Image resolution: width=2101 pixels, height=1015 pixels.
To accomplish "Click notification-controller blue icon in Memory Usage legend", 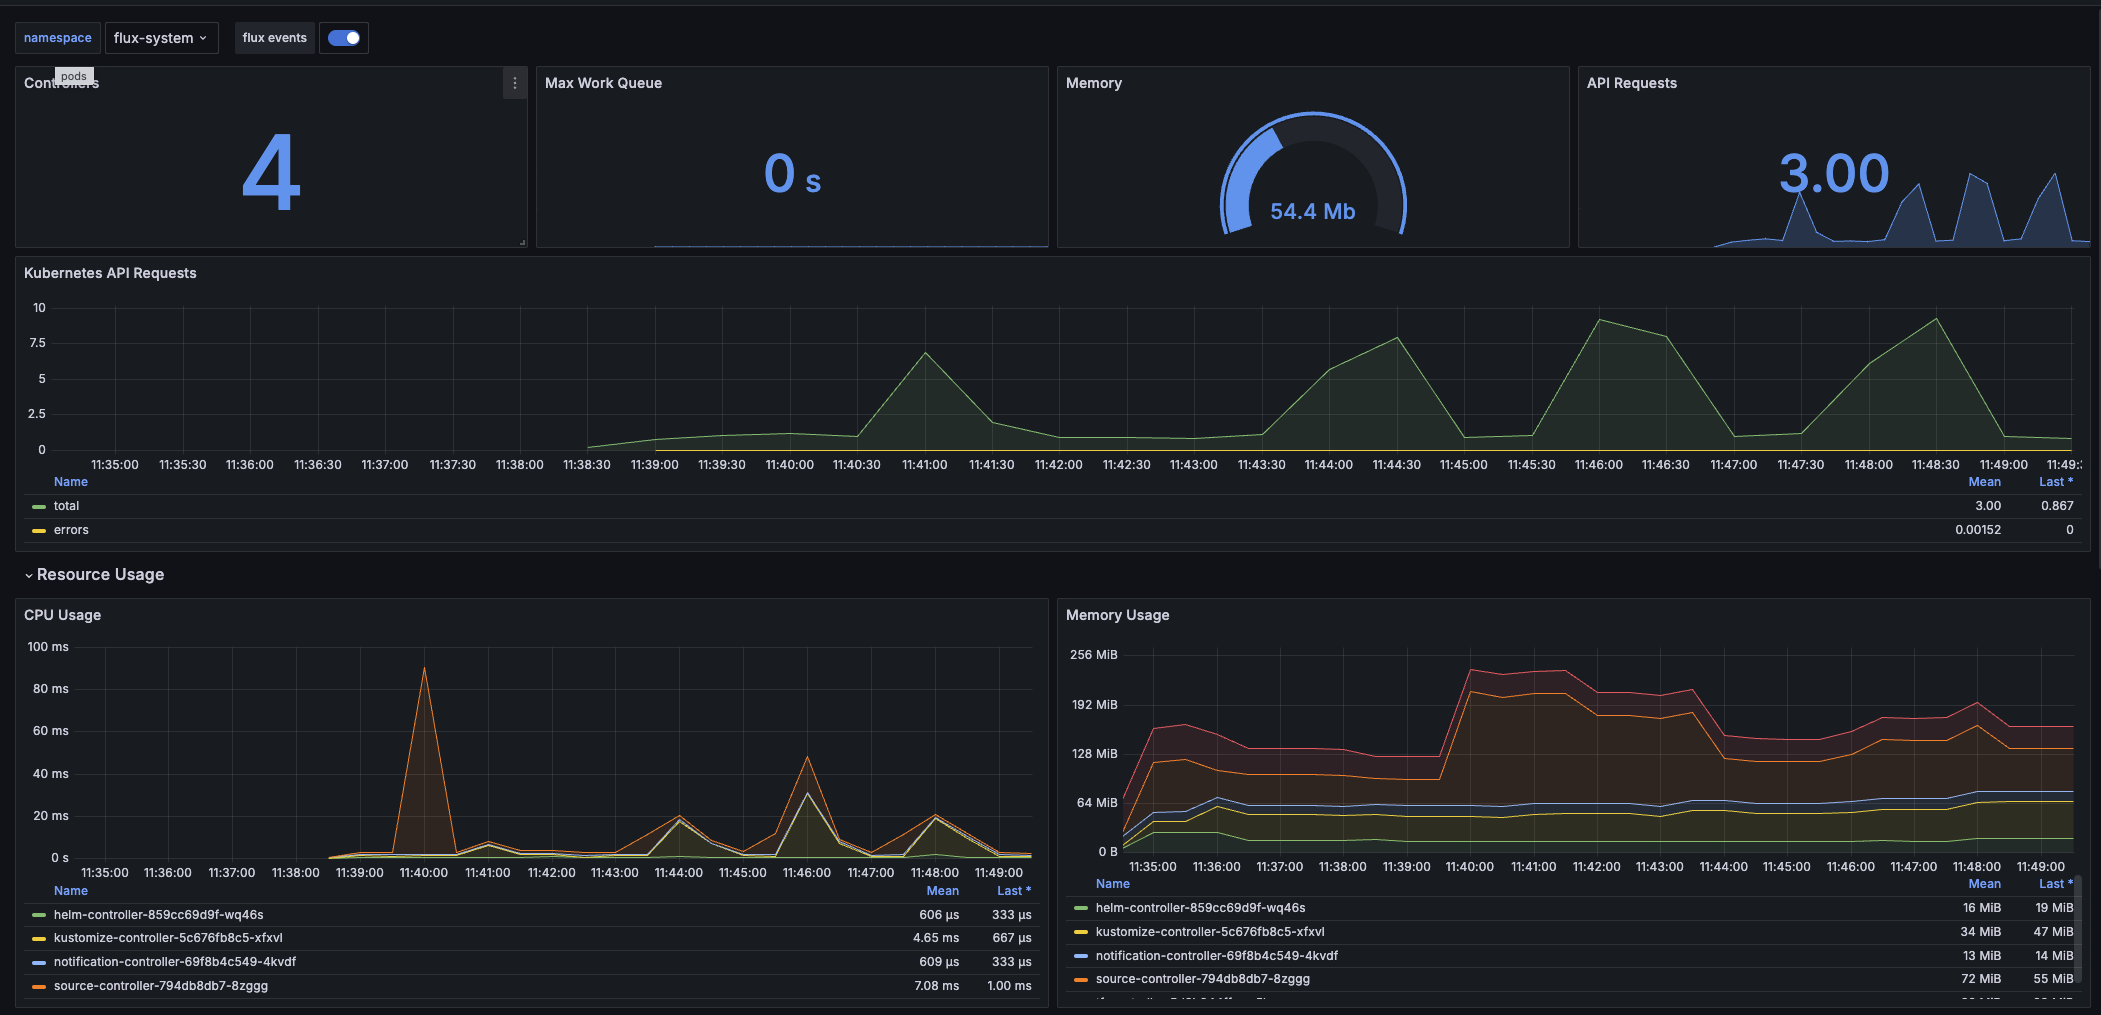I will click(1080, 956).
